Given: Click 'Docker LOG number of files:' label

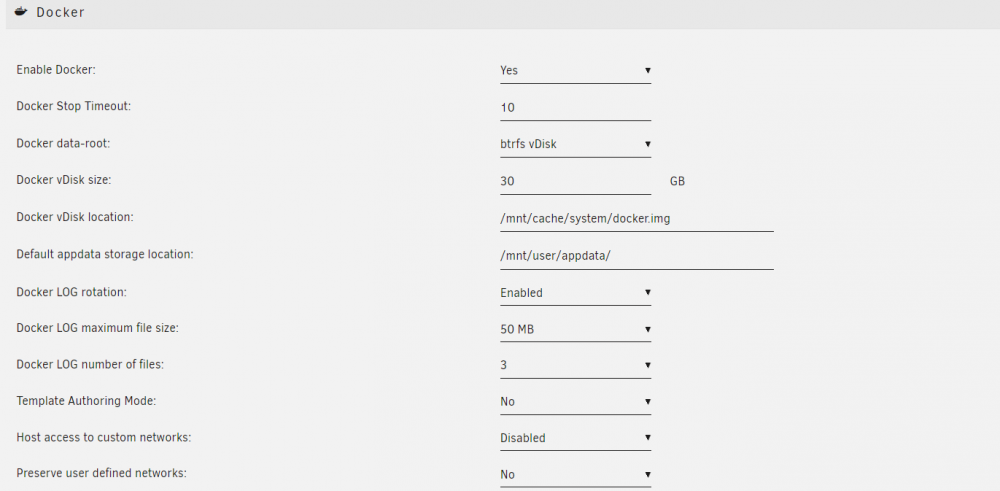Looking at the screenshot, I should pos(90,365).
